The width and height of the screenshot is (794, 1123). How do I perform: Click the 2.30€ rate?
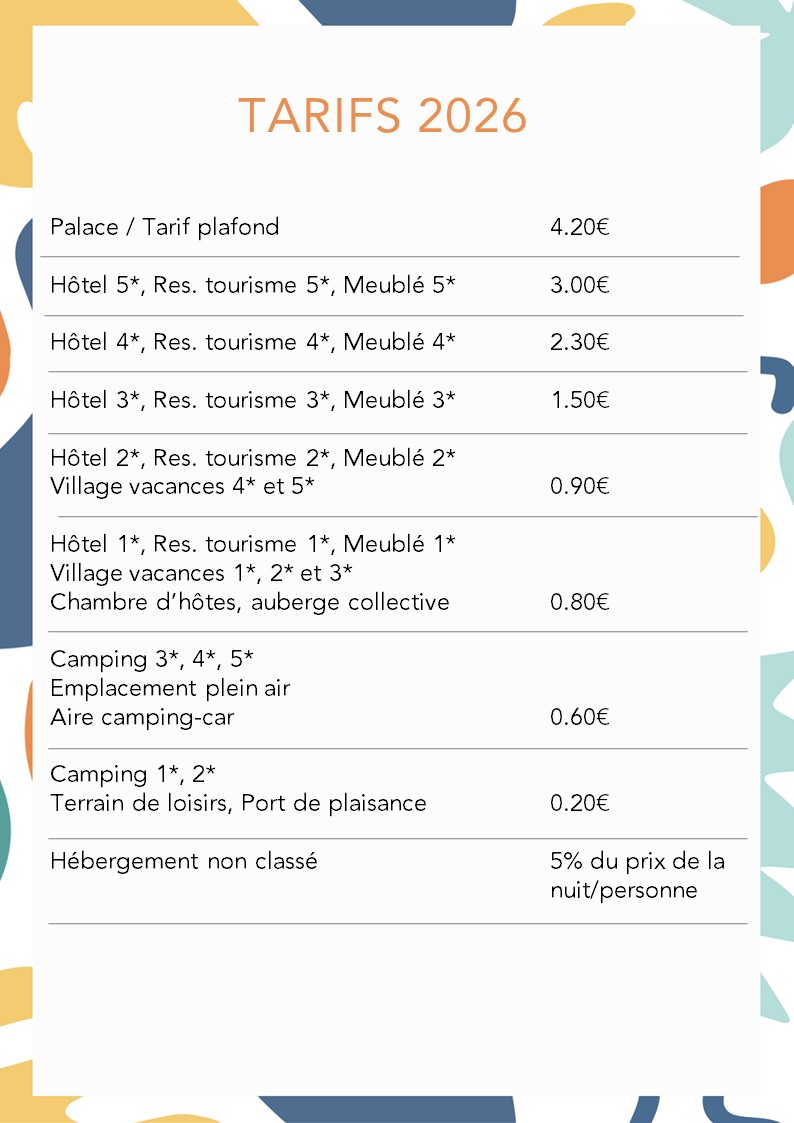pos(579,342)
